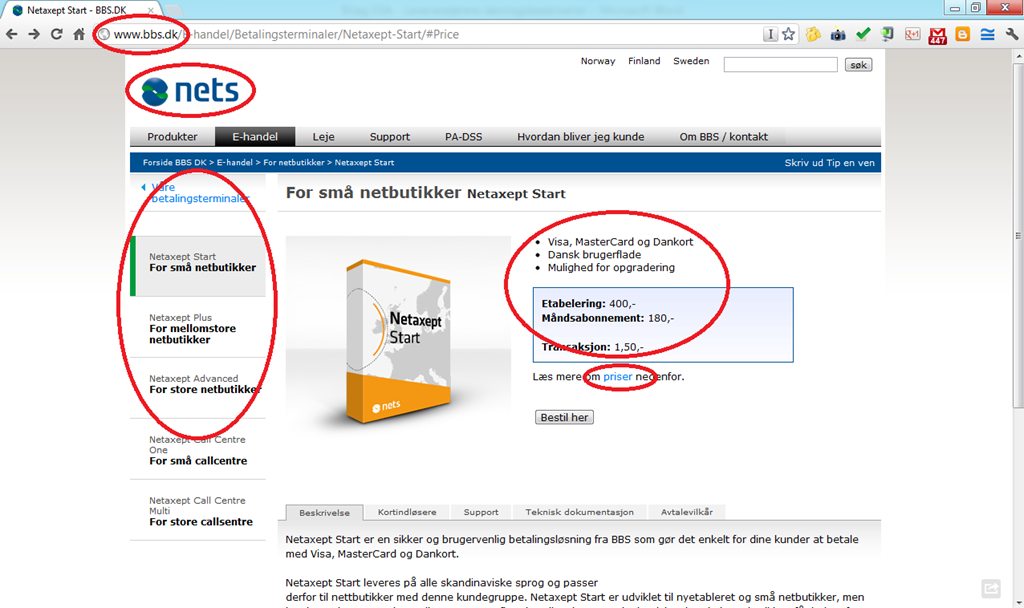Click the Bestil her button
This screenshot has height=608, width=1024.
[x=564, y=417]
